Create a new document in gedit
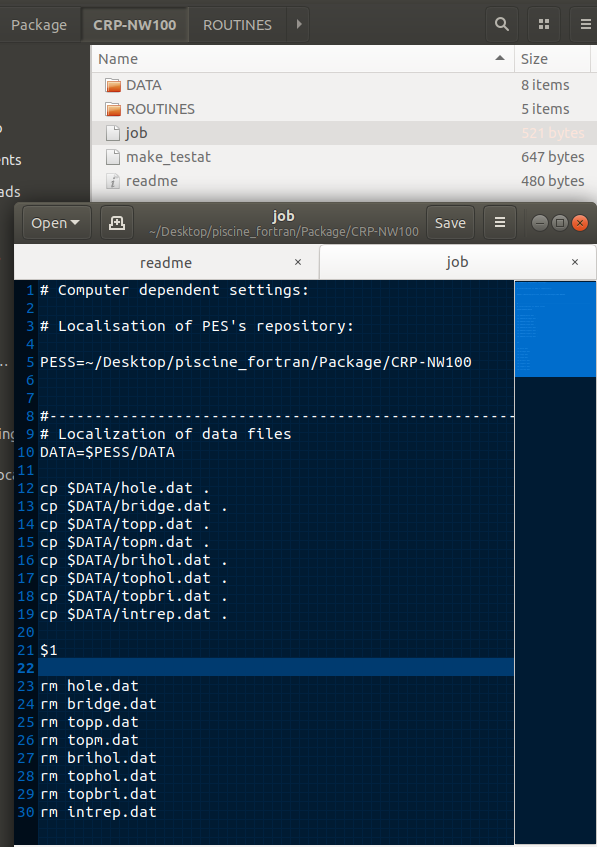 click(117, 222)
